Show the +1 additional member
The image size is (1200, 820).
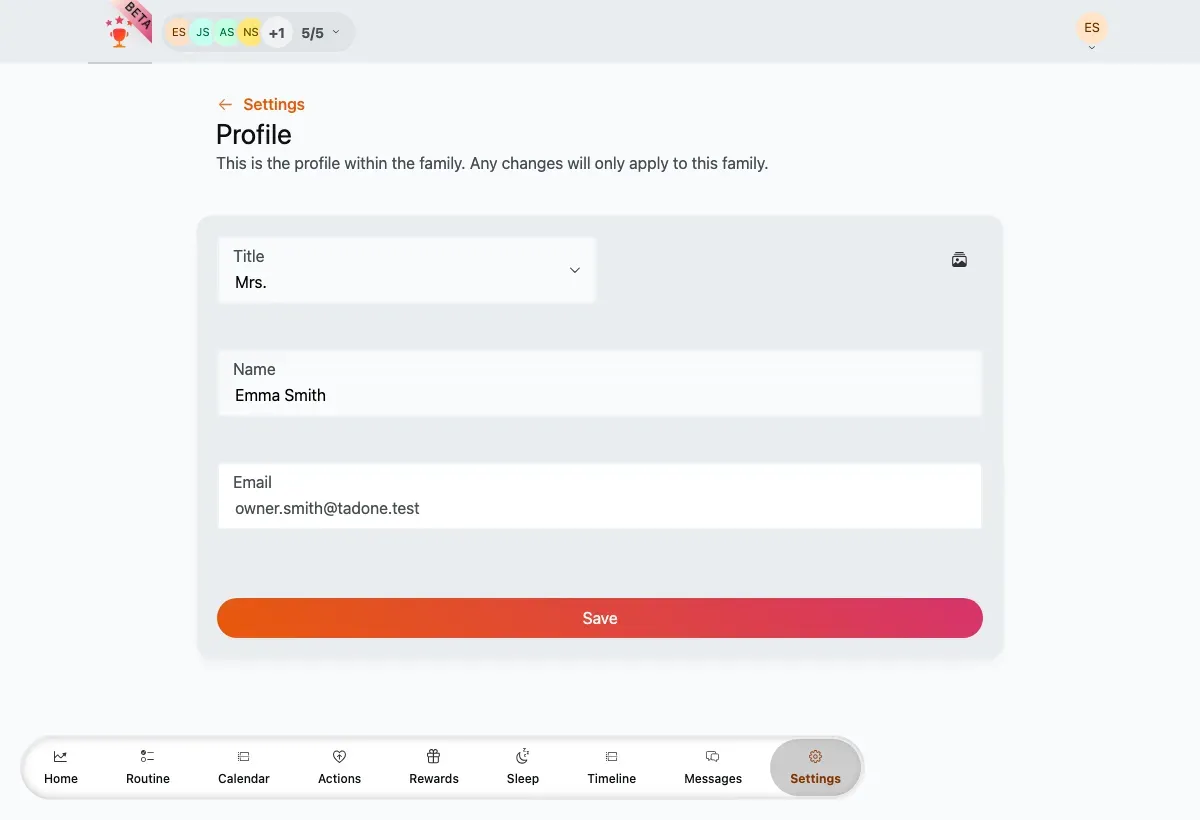tap(277, 33)
